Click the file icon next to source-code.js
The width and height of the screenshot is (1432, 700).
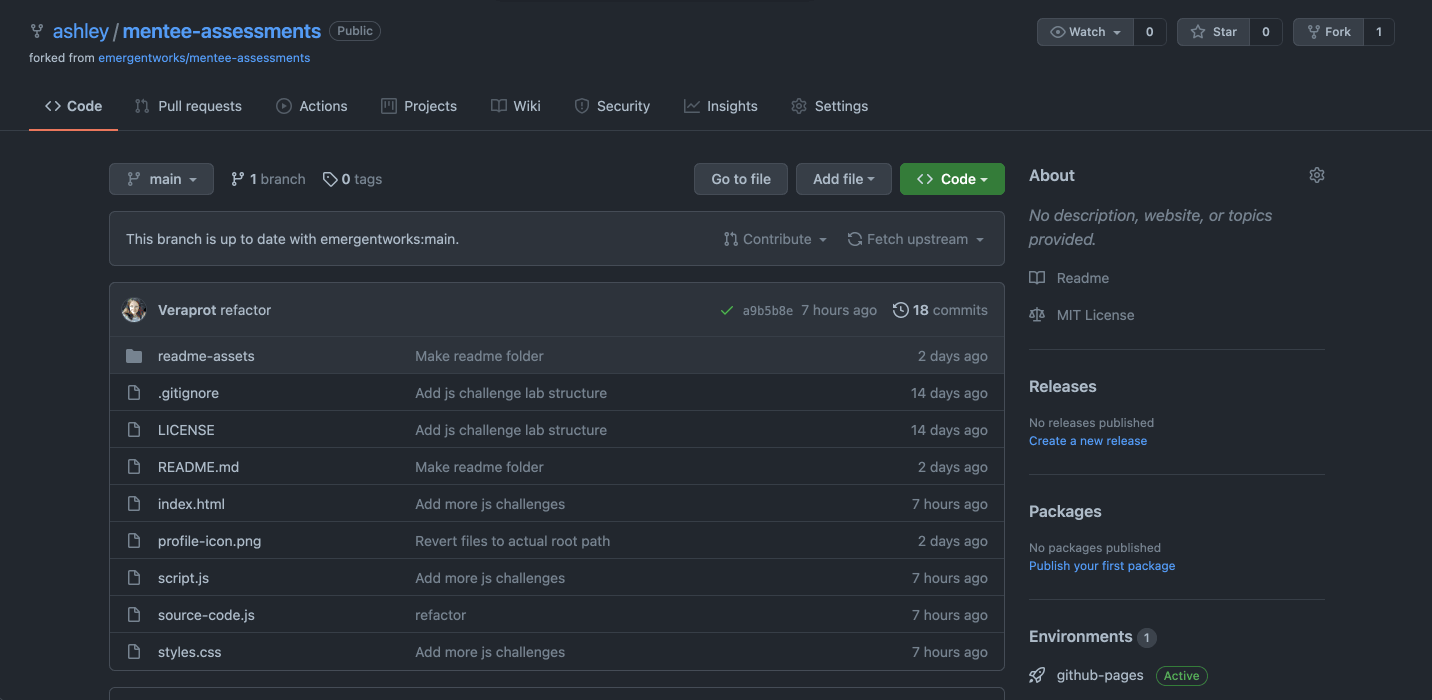click(134, 615)
